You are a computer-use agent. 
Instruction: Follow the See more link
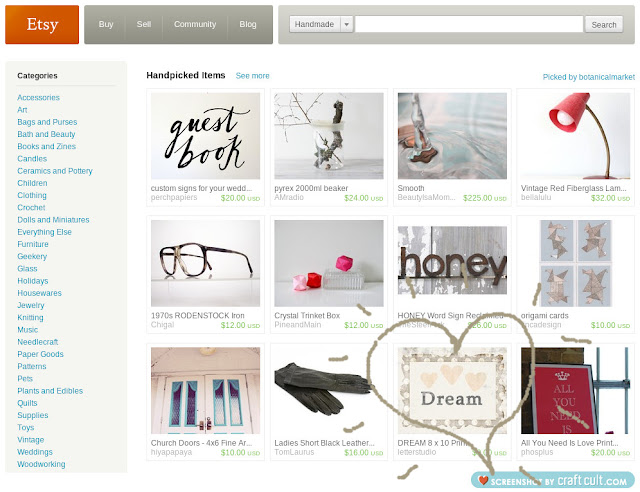point(252,76)
